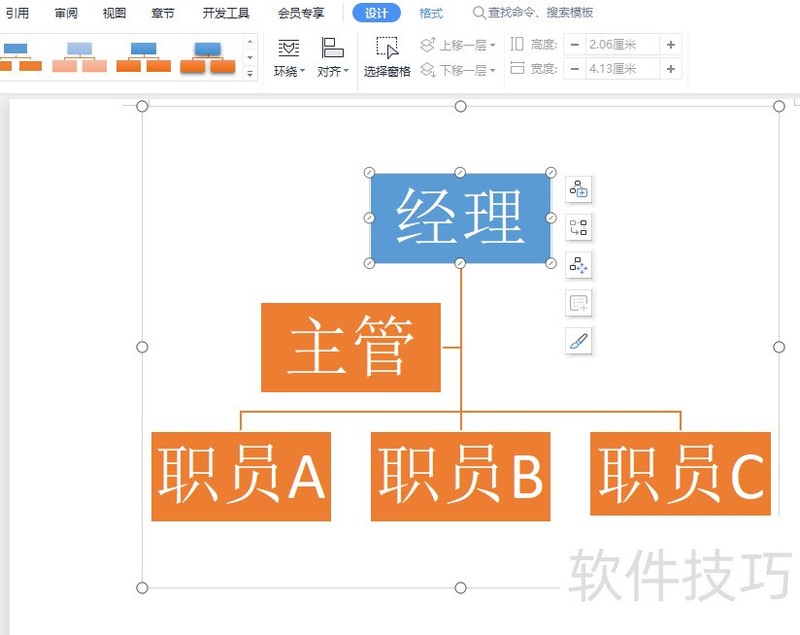Image resolution: width=800 pixels, height=635 pixels.
Task: Click the move shapes floating icon
Action: (578, 265)
